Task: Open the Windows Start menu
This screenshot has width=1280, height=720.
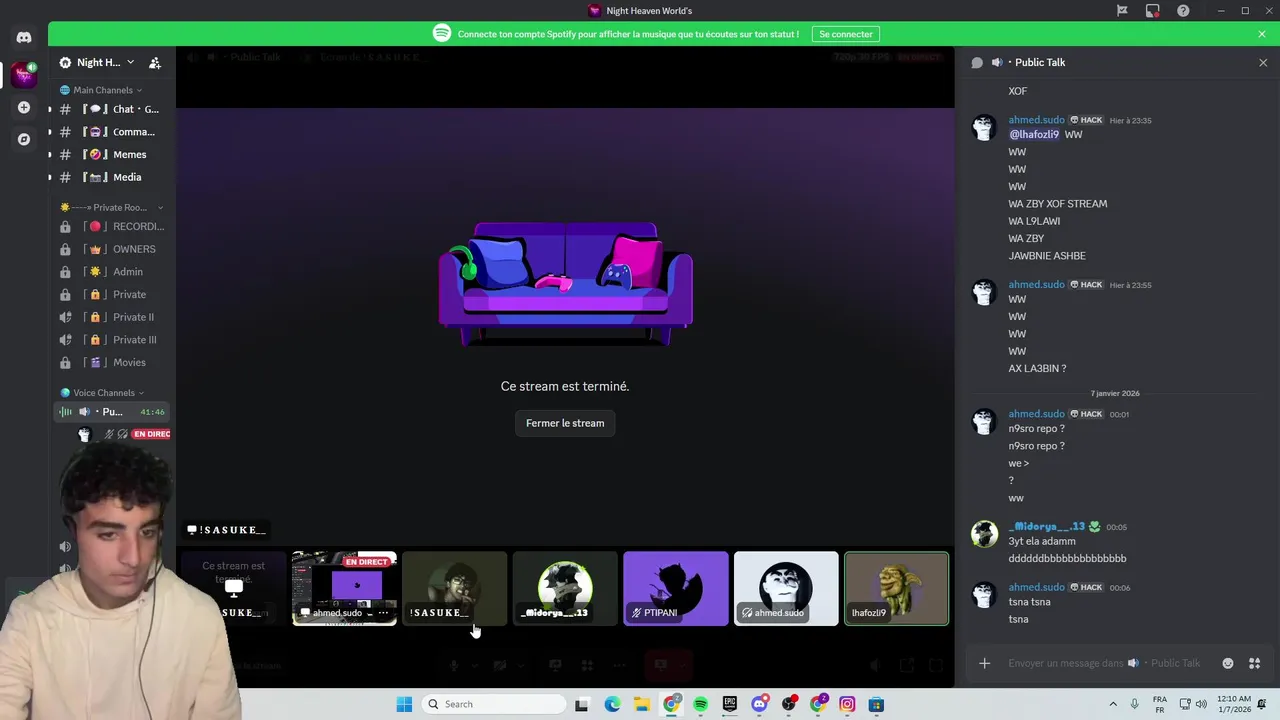Action: (x=404, y=704)
